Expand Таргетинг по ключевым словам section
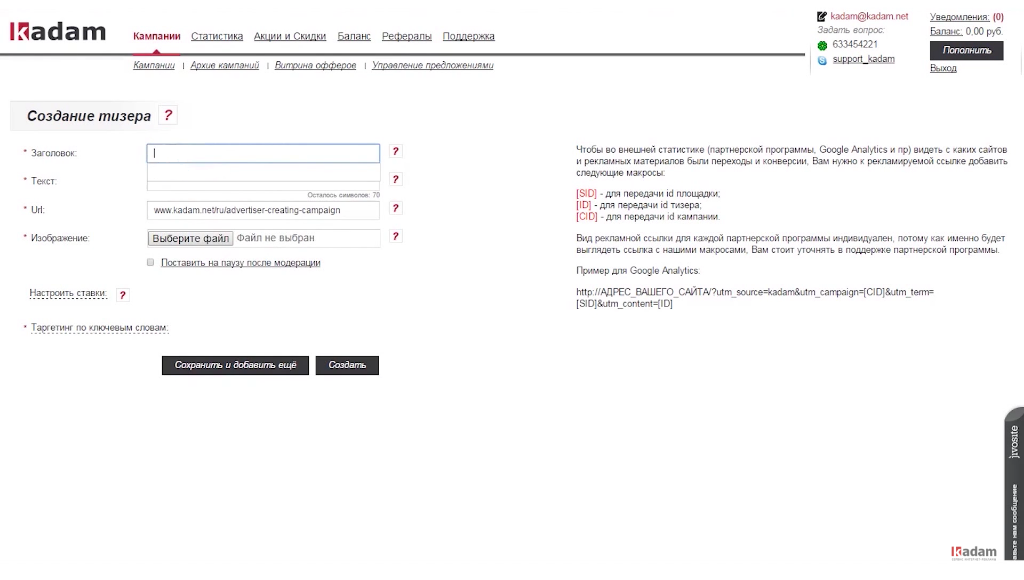The height and width of the screenshot is (580, 1024). click(x=99, y=328)
